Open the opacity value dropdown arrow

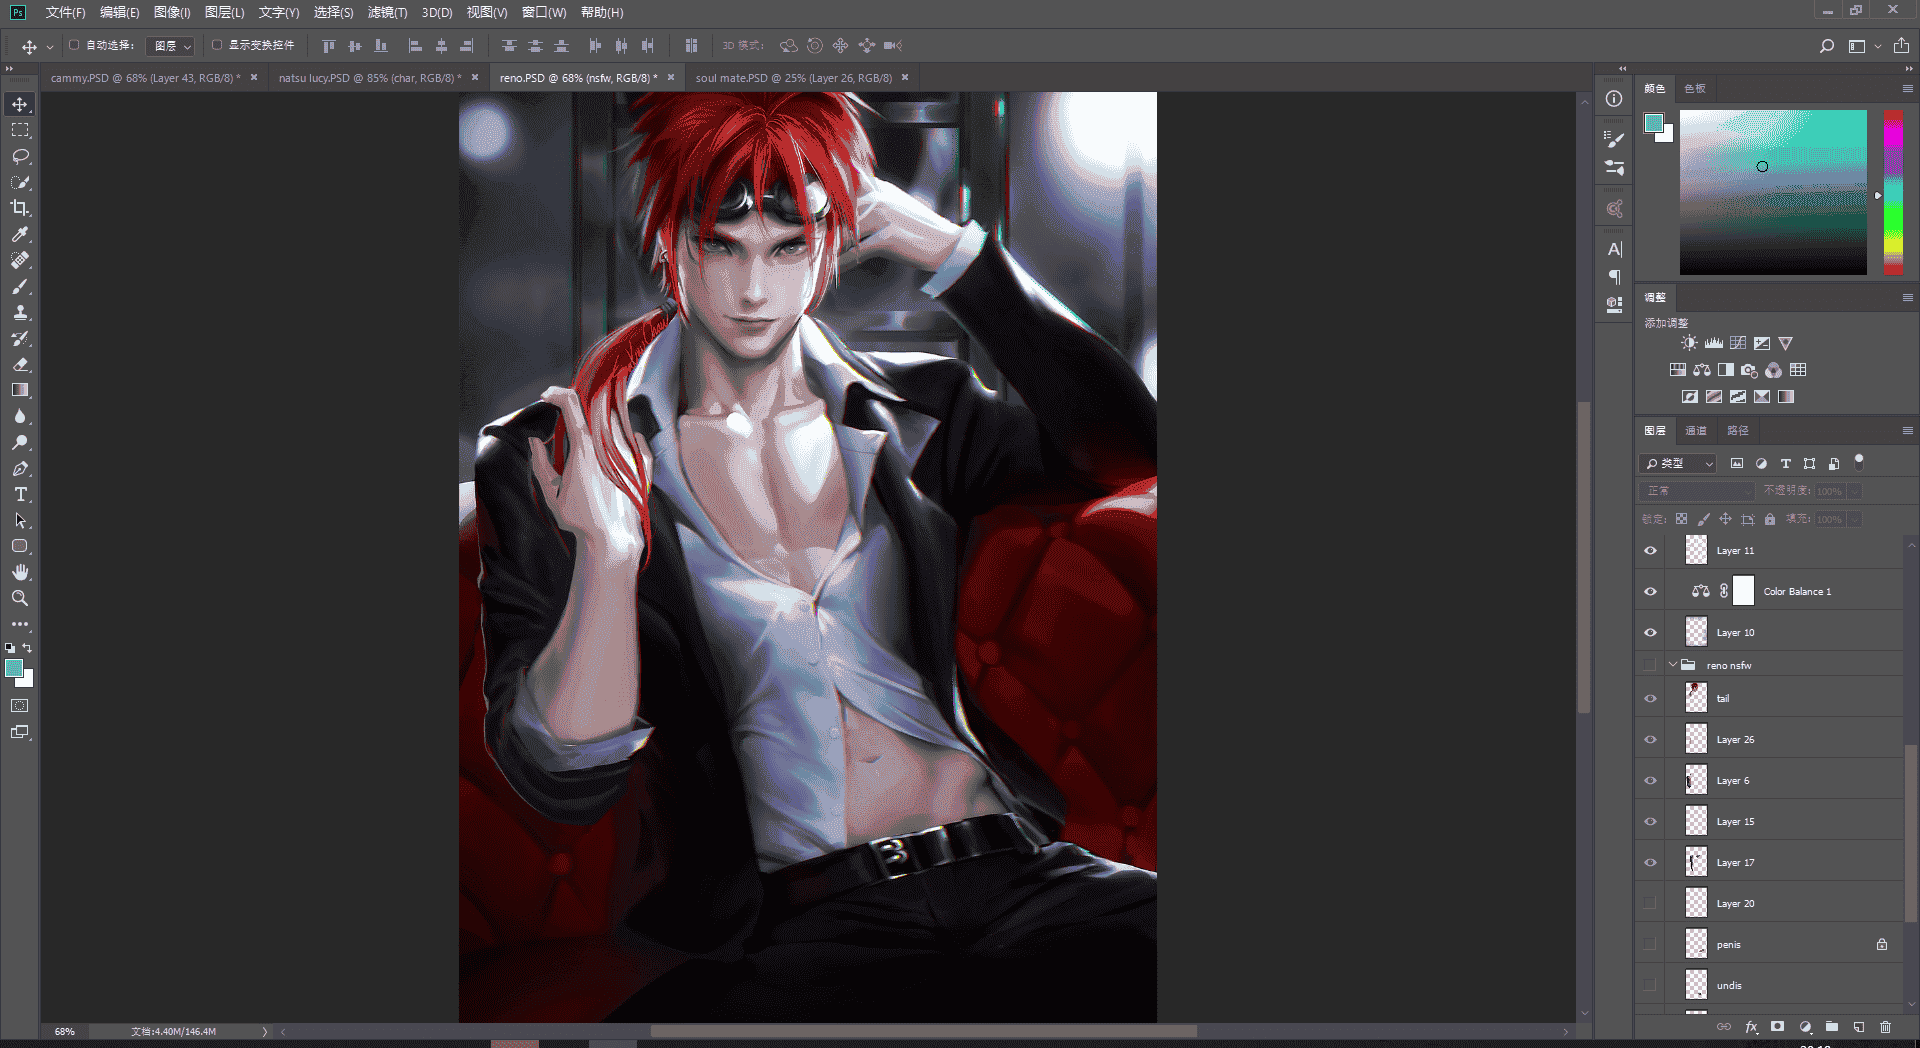click(1854, 491)
